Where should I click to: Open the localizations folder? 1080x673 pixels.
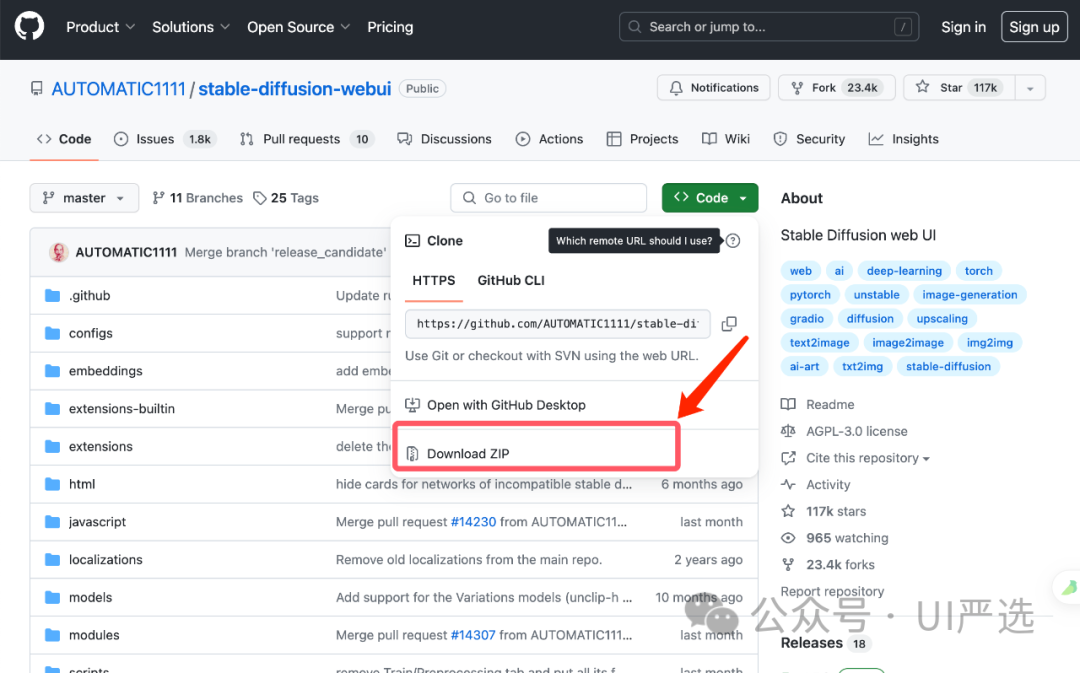(105, 560)
